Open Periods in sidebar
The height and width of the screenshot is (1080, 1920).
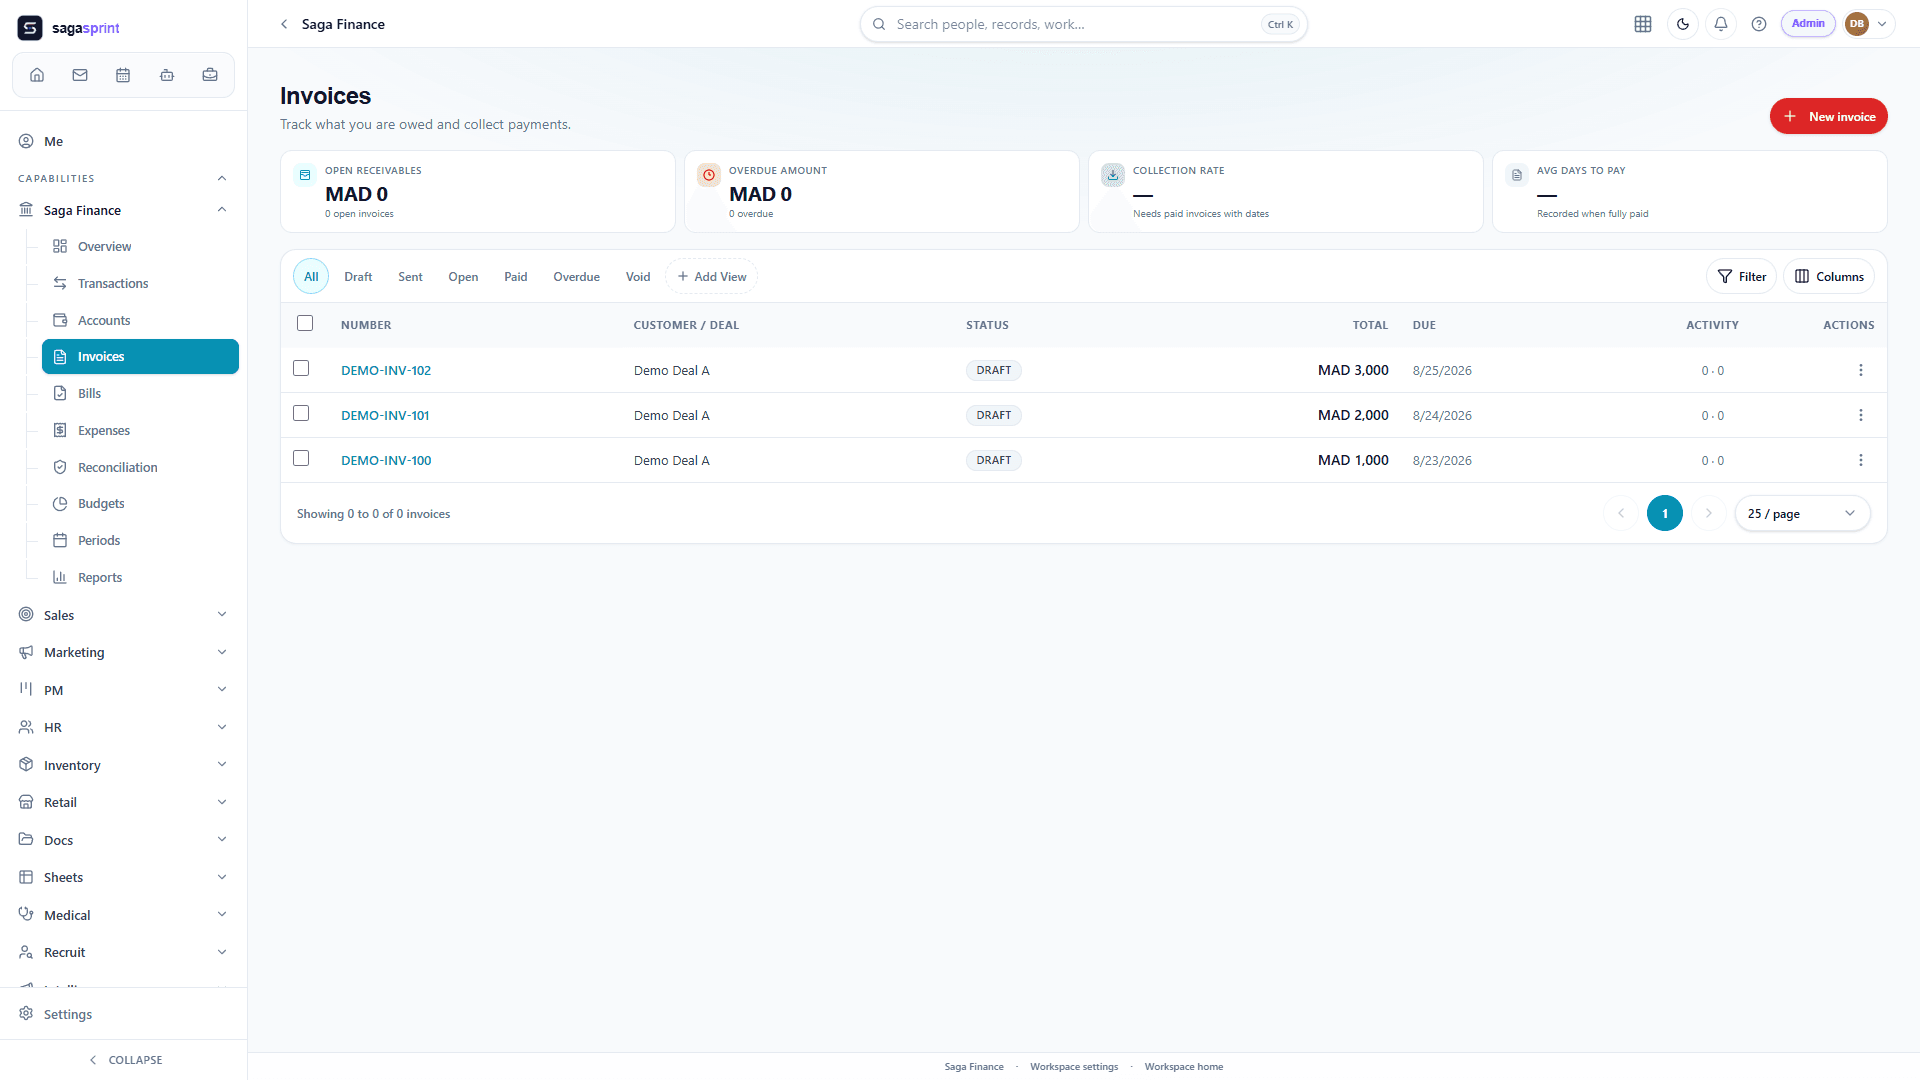140,541
